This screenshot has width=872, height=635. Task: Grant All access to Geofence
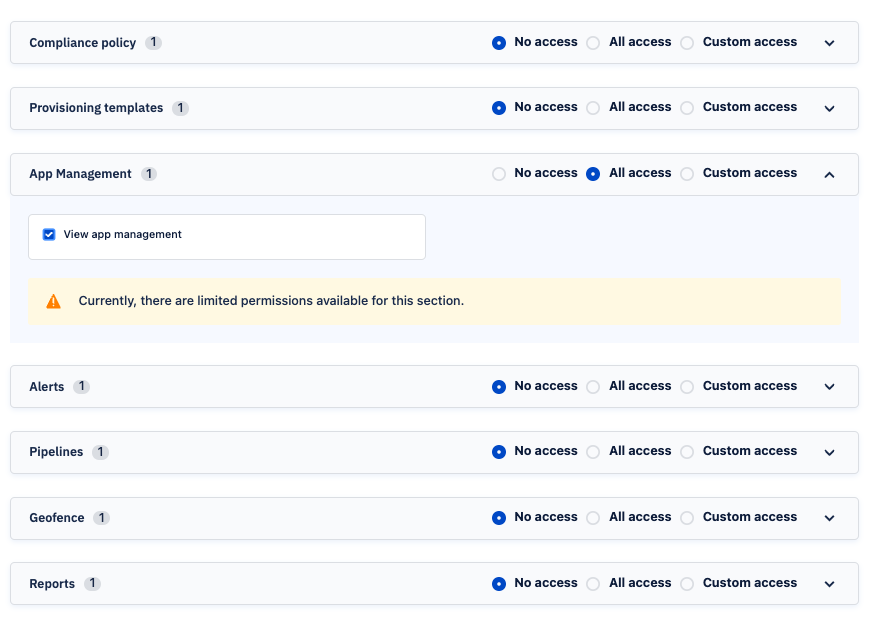(x=592, y=517)
